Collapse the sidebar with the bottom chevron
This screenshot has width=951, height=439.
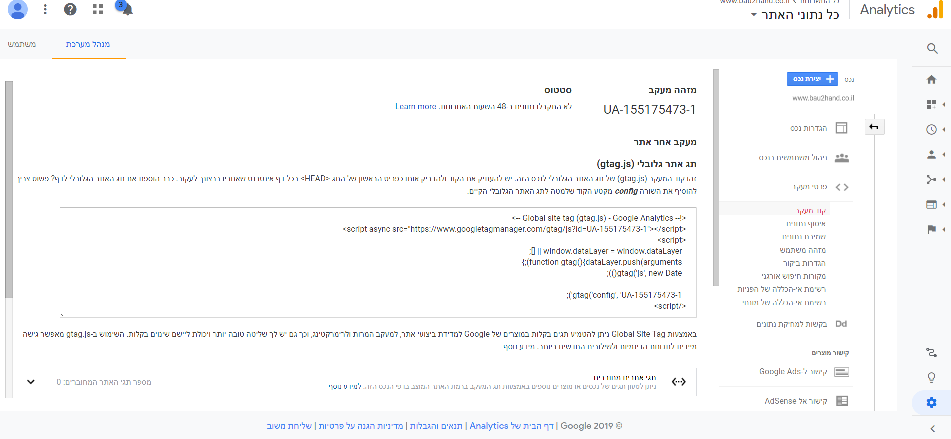(932, 428)
